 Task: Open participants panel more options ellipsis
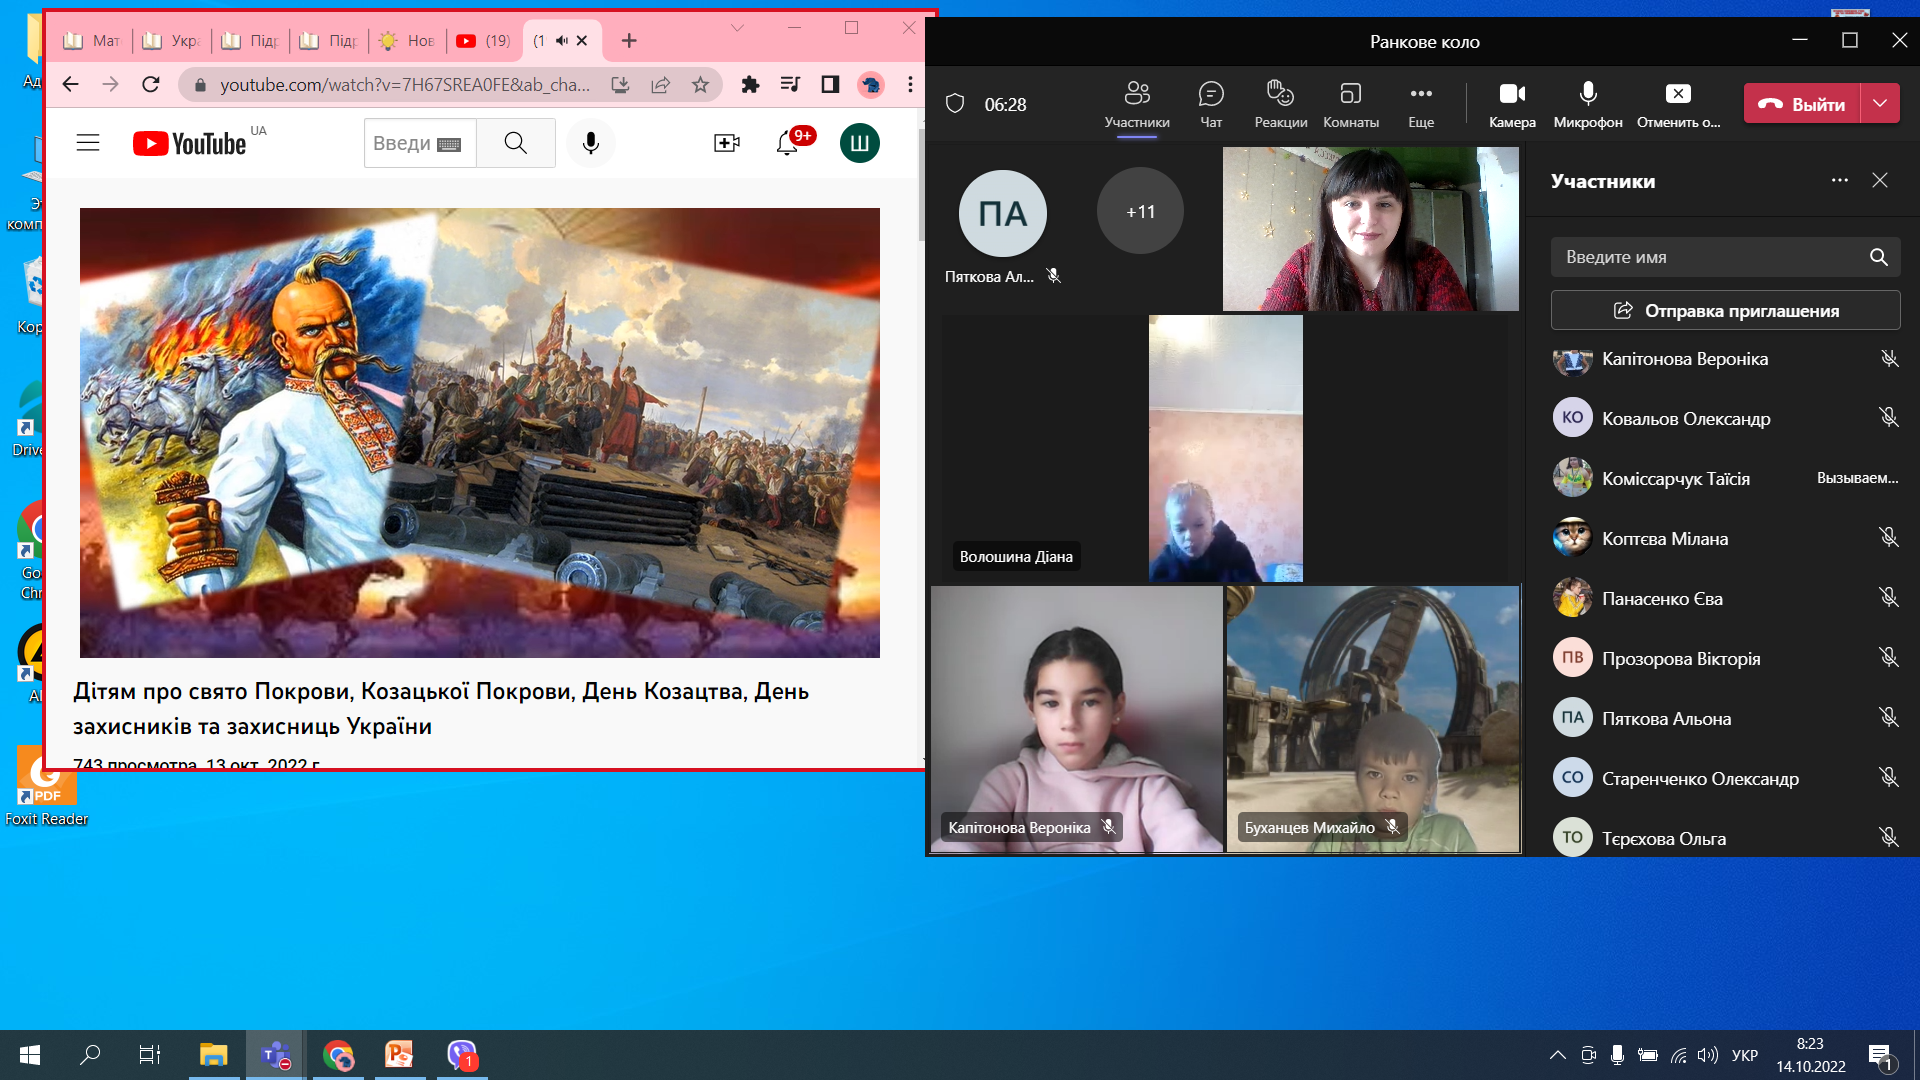point(1840,181)
